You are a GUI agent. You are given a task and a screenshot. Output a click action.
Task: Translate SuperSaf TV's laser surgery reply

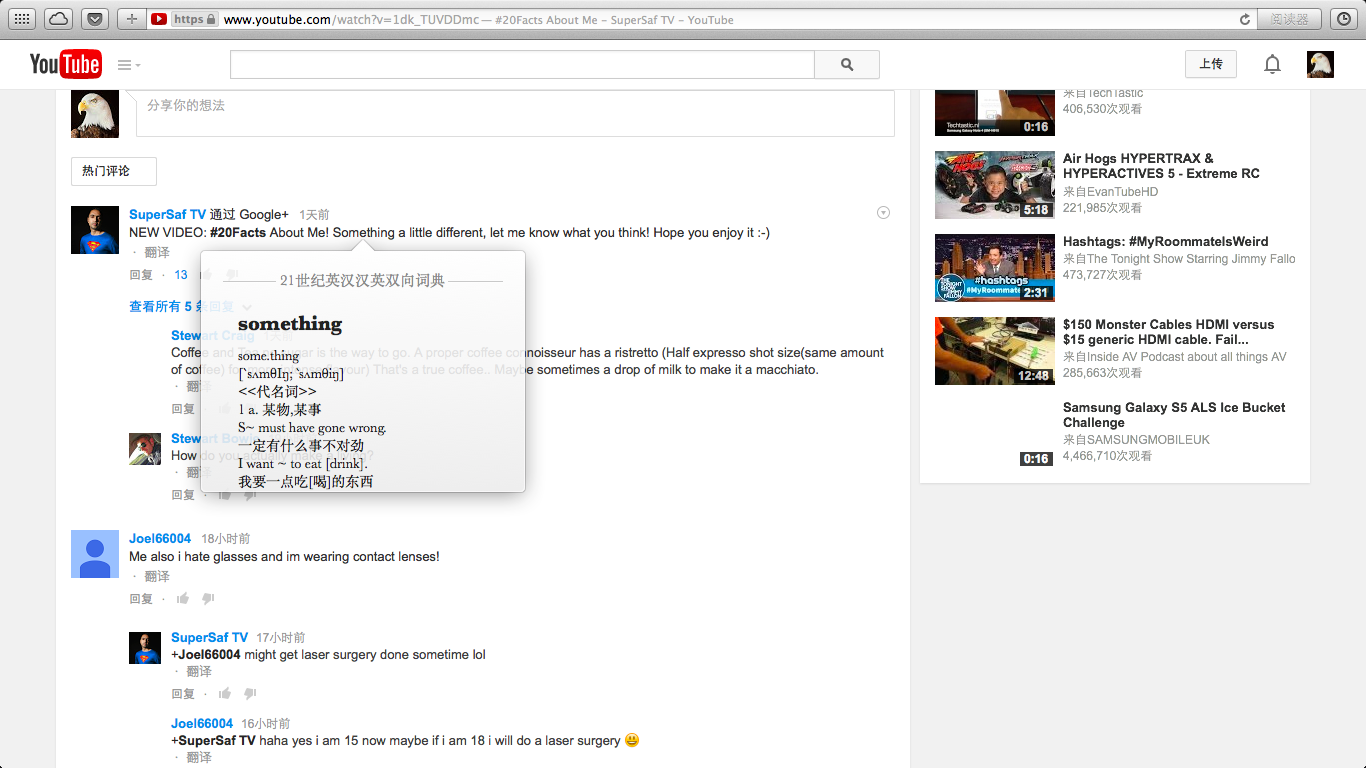[199, 671]
